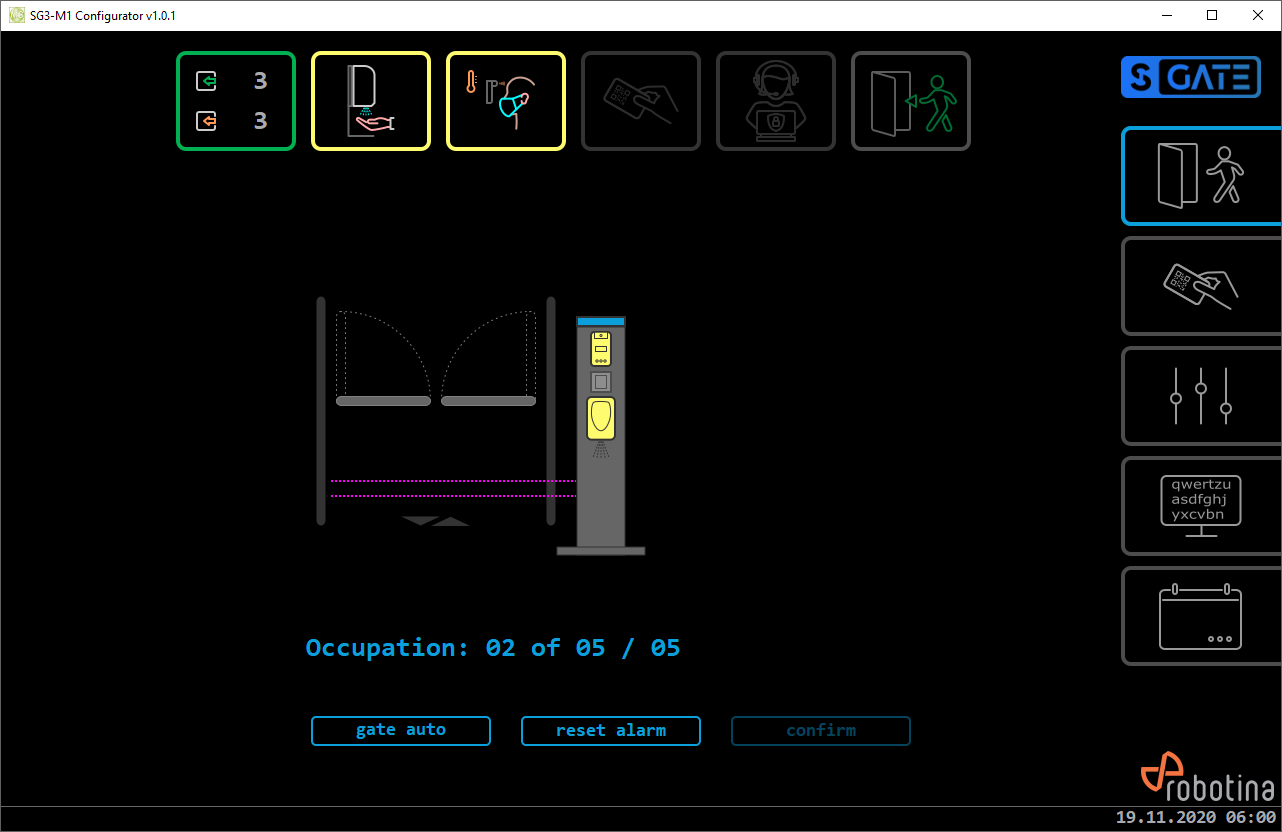Click the Occupation counter text

(x=493, y=648)
